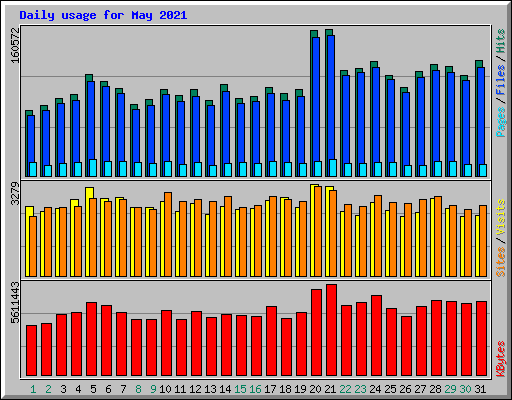This screenshot has width=512, height=400.
Task: Click day 30 on the x-axis
Action: point(465,389)
